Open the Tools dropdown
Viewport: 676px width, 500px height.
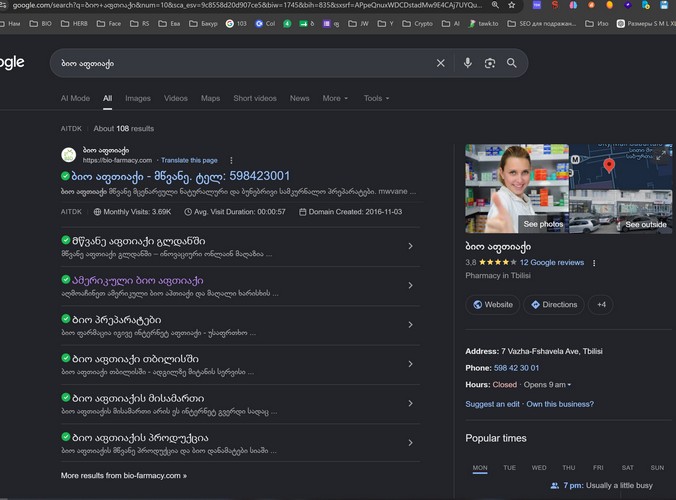[376, 98]
